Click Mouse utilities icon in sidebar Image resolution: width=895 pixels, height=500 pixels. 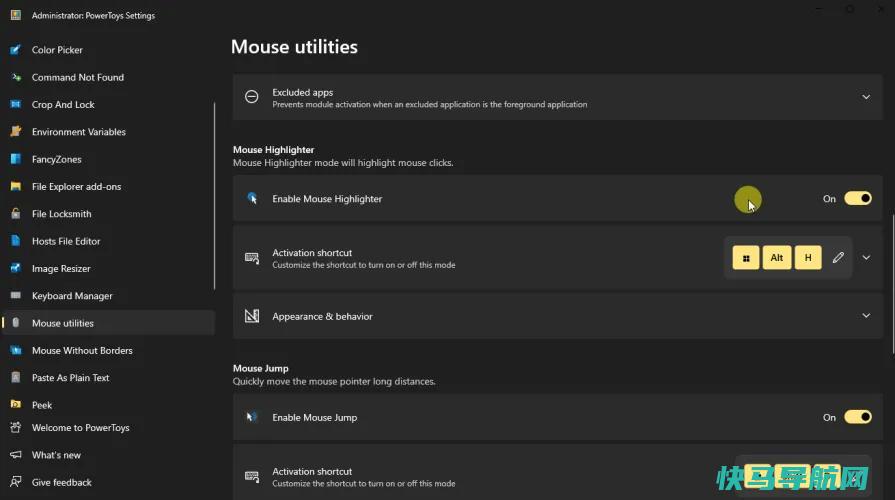16,323
